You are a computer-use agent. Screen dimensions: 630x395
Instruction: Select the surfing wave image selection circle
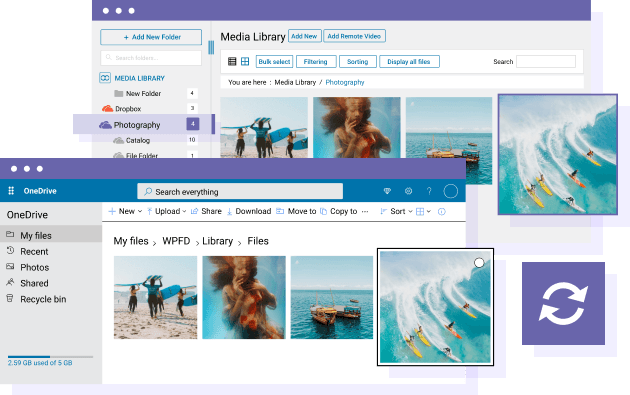coord(479,263)
